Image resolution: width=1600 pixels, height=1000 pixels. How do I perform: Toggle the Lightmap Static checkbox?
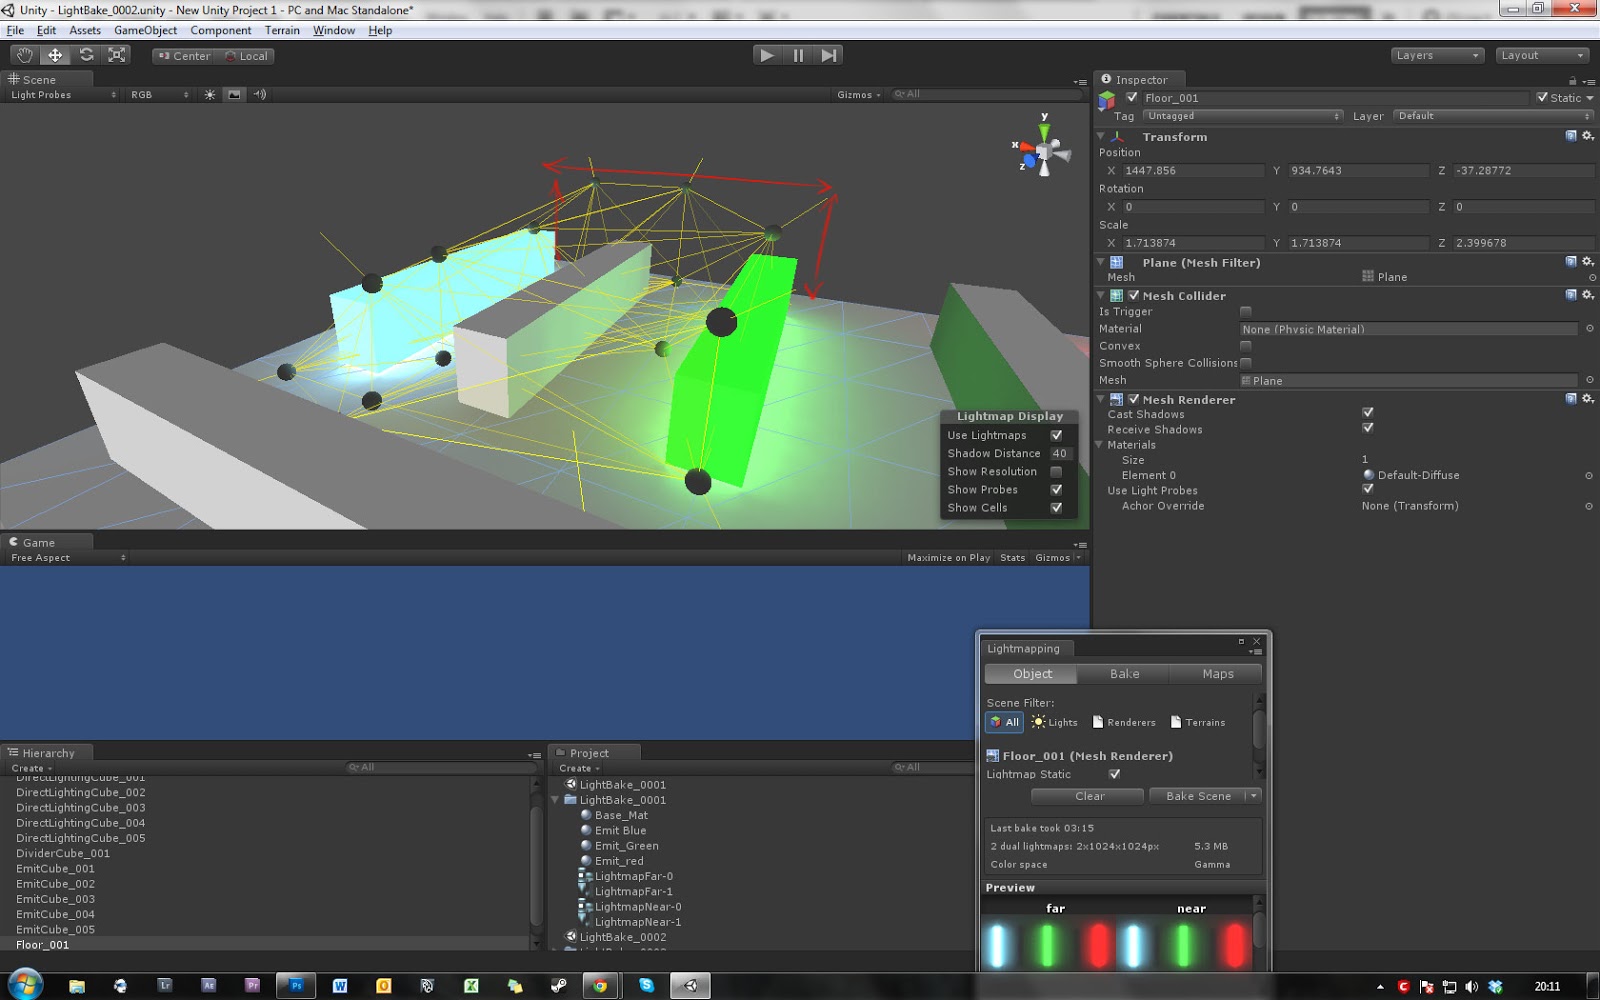tap(1115, 774)
